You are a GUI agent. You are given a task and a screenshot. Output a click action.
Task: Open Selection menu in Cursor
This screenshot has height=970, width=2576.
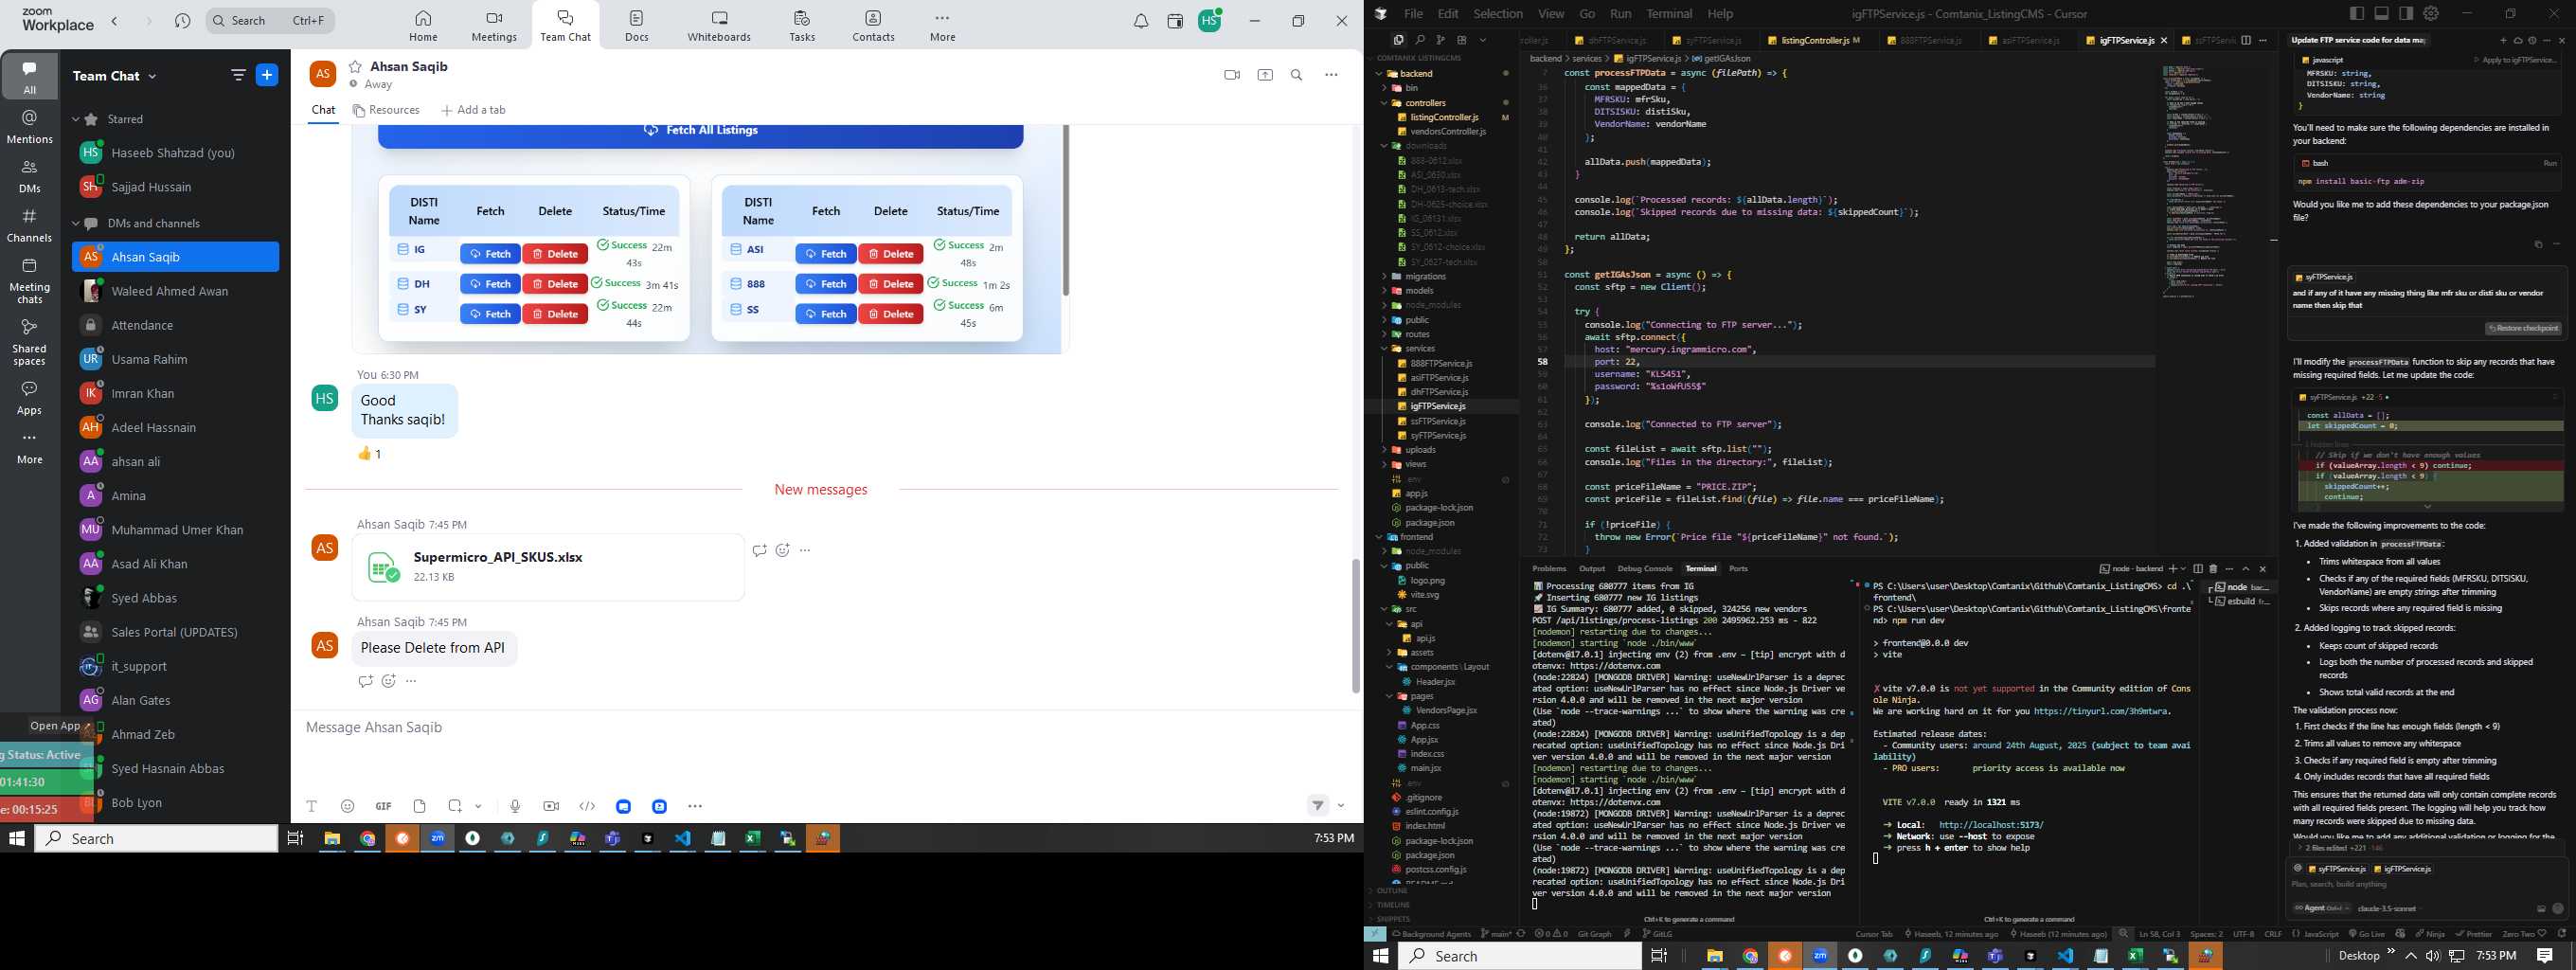tap(1498, 14)
